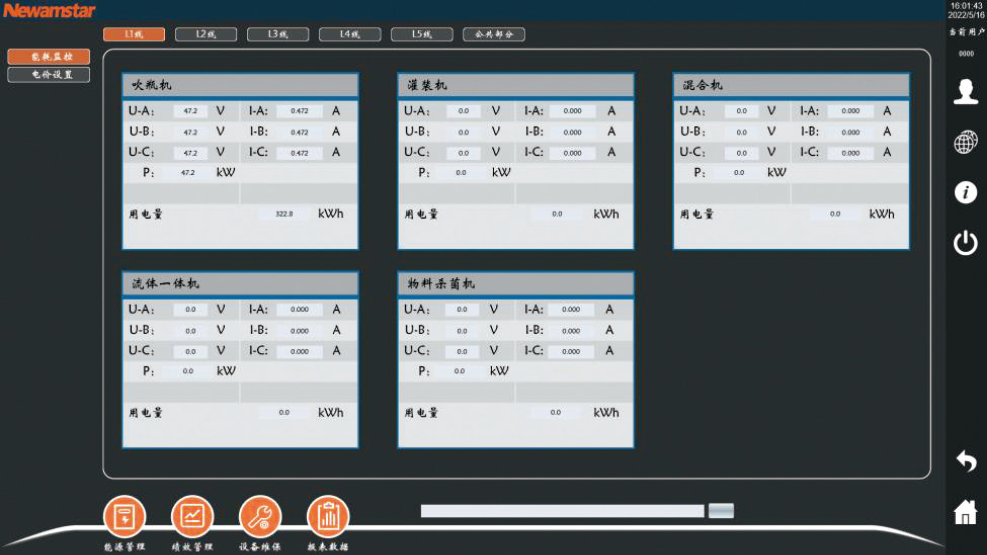Click the U-C voltage value in 吹瓶机

[x=191, y=153]
